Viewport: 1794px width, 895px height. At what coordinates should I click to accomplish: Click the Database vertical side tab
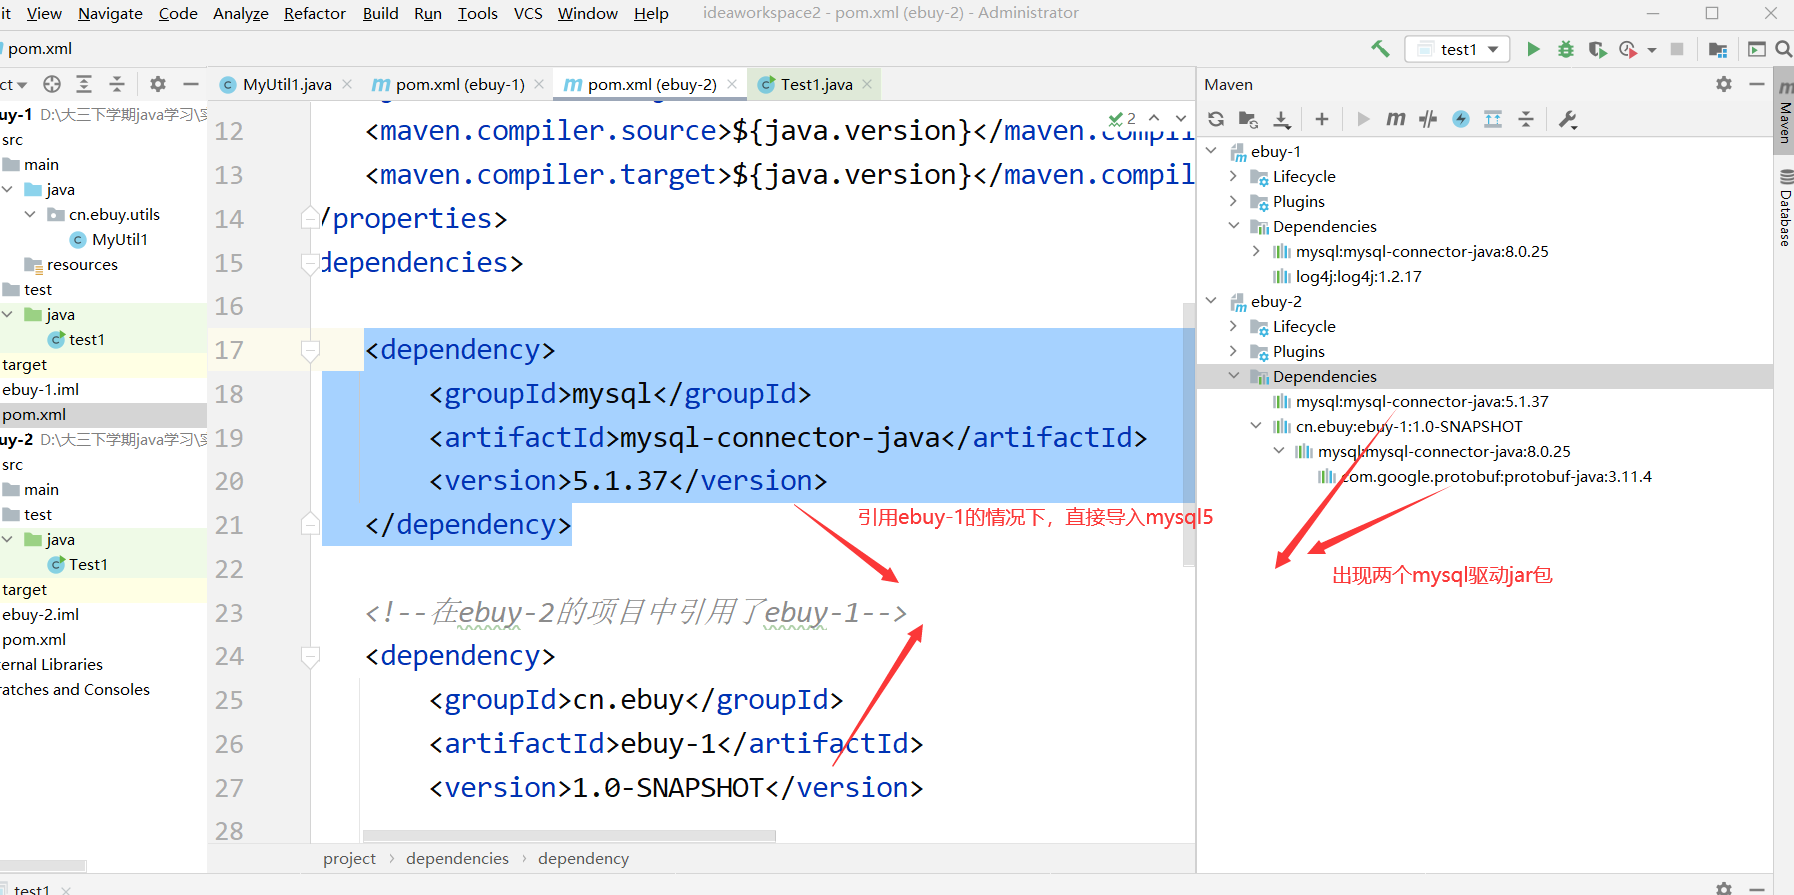1784,208
